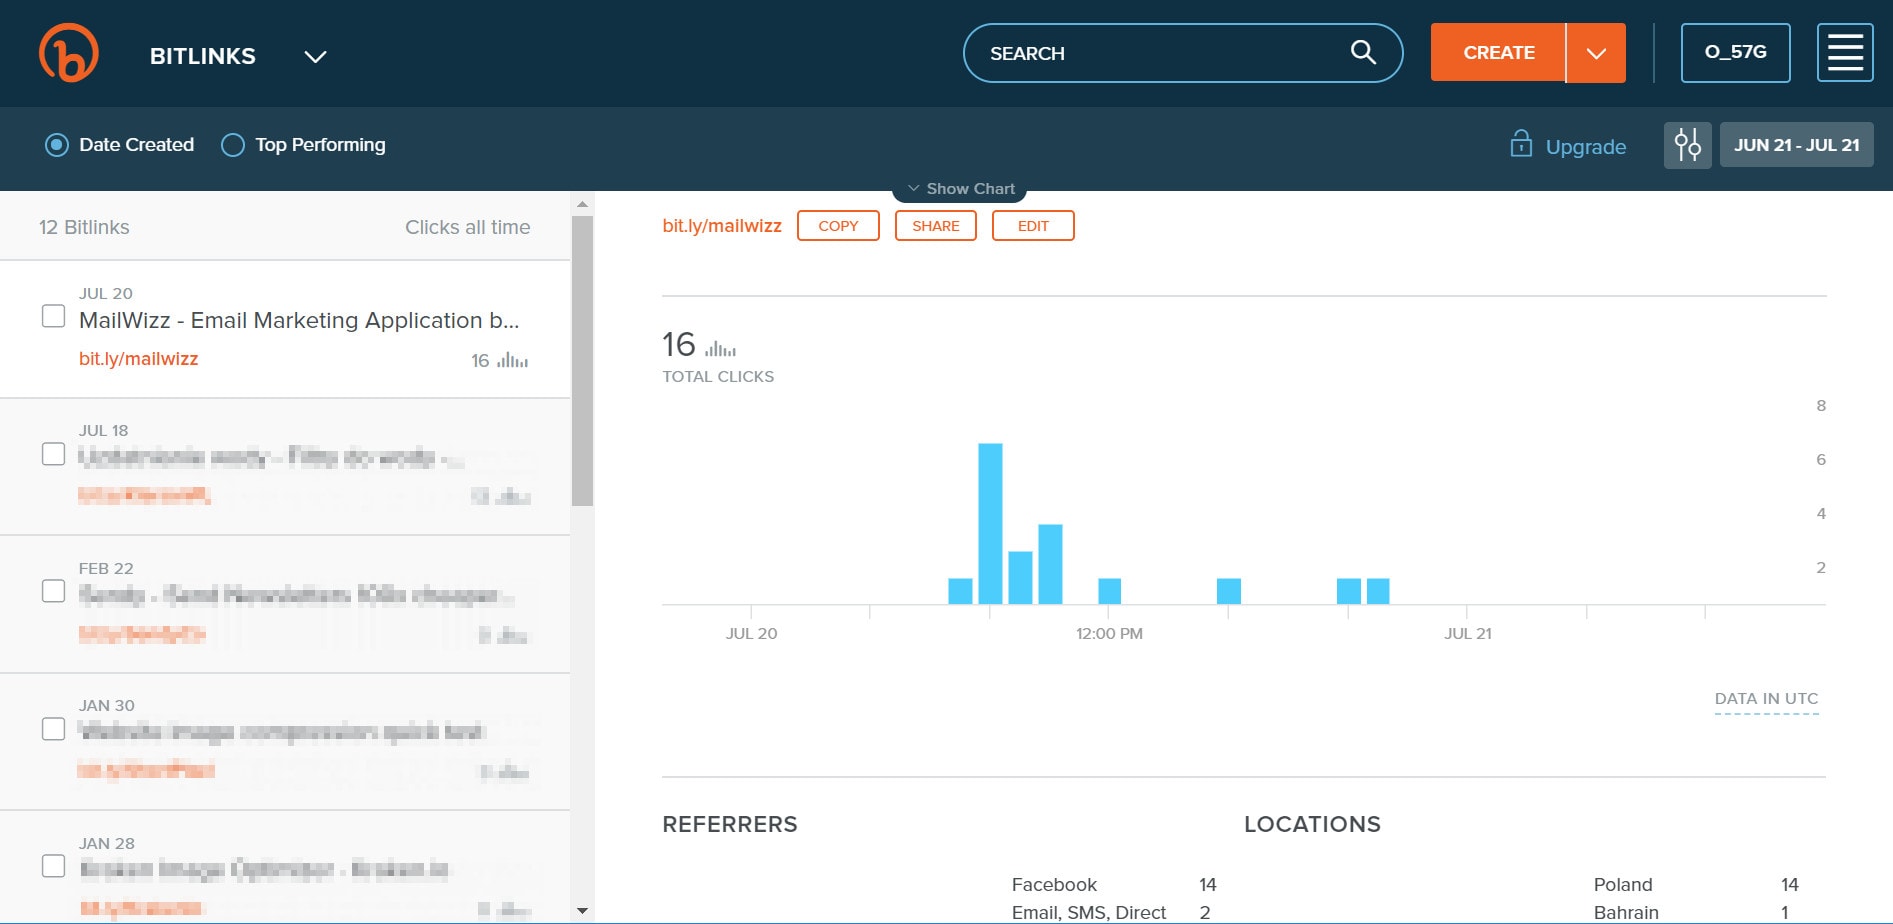Click the COPY button
This screenshot has height=924, width=1893.
[x=838, y=226]
